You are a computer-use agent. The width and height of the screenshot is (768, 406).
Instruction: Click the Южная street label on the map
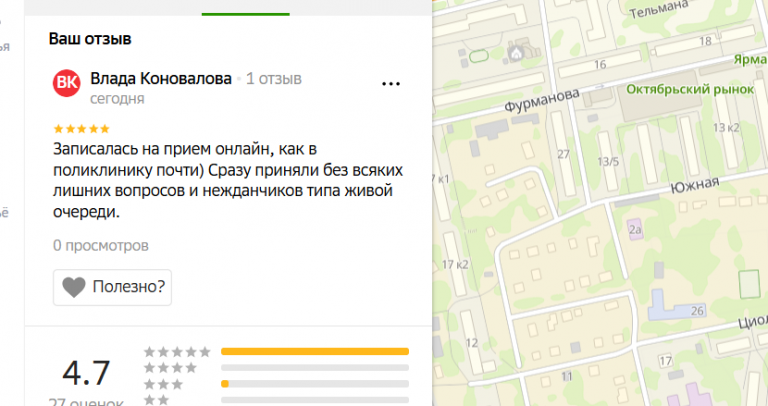tap(695, 185)
